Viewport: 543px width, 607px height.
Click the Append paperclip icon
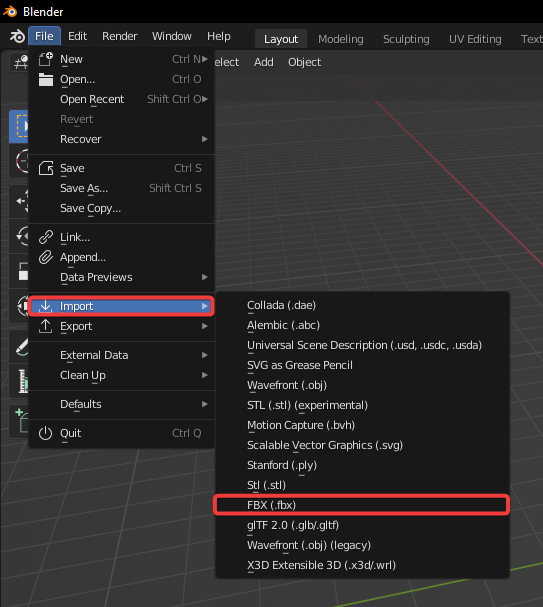[46, 257]
